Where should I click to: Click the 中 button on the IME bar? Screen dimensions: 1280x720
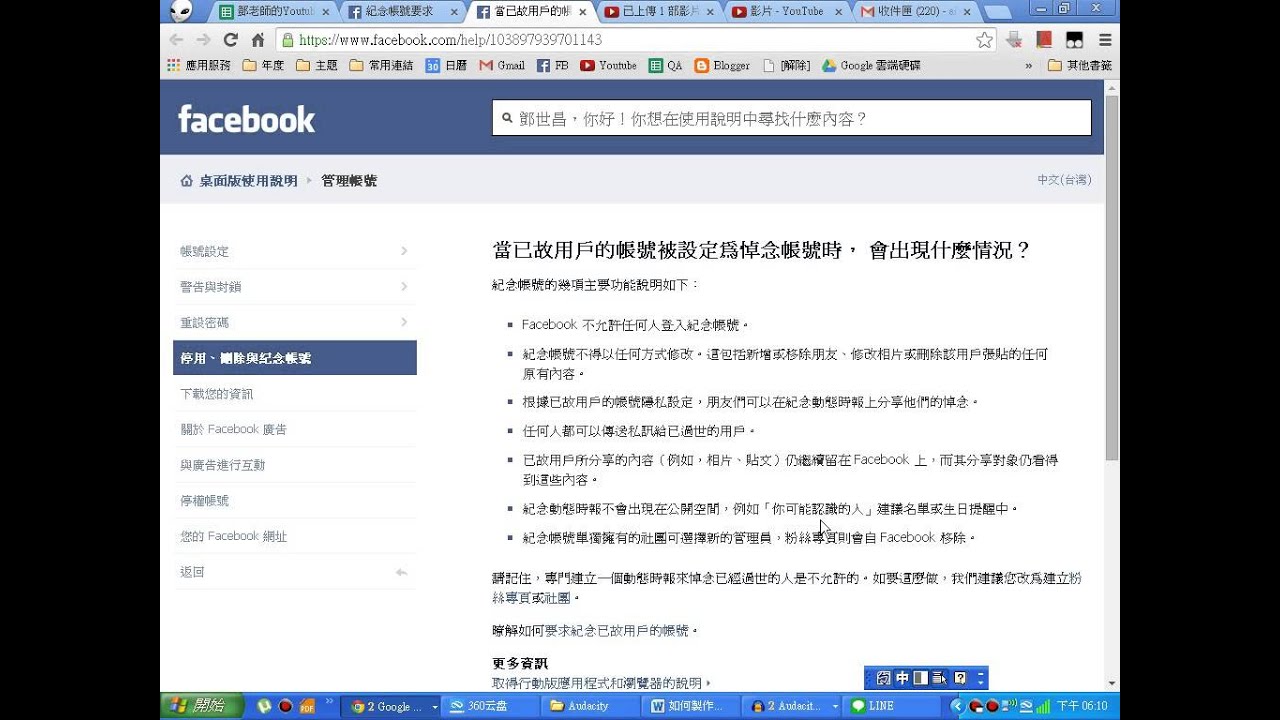click(902, 678)
